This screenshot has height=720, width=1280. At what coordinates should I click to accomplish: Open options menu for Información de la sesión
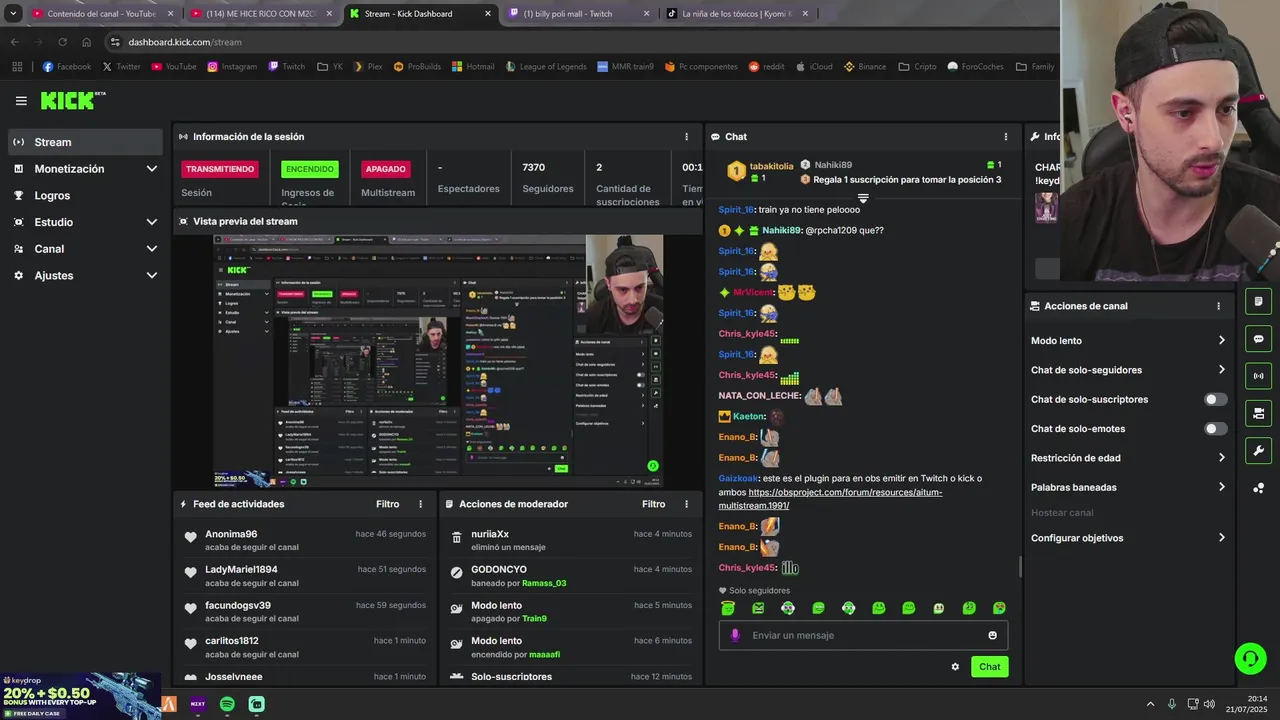(x=686, y=136)
